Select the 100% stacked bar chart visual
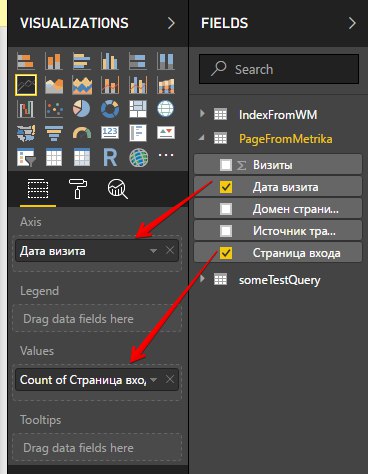 click(x=138, y=62)
